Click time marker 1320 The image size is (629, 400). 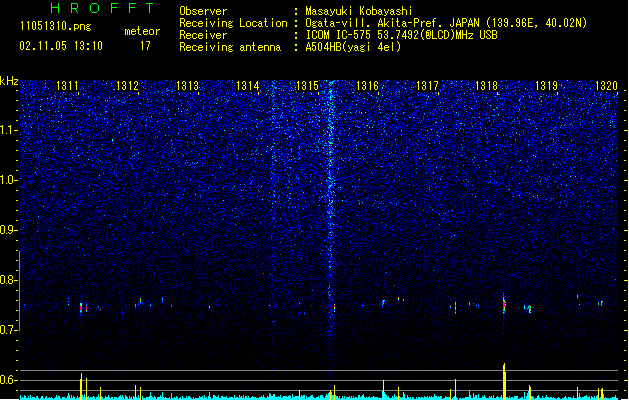click(x=606, y=86)
